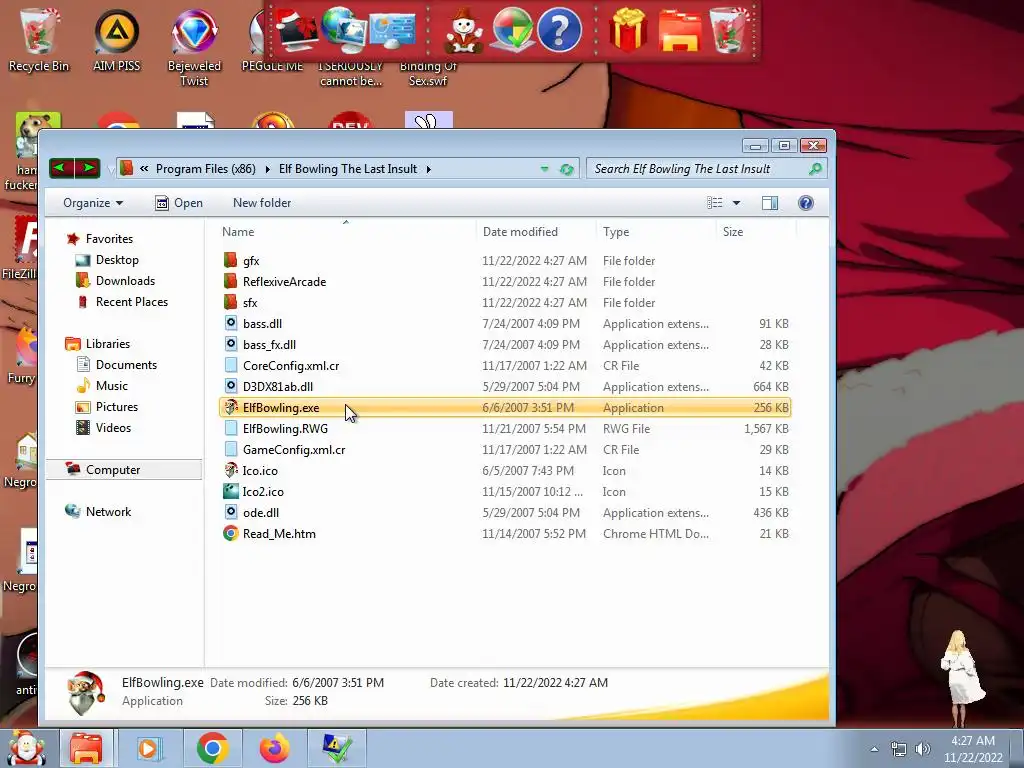Click the Open toolbar button

tap(179, 203)
